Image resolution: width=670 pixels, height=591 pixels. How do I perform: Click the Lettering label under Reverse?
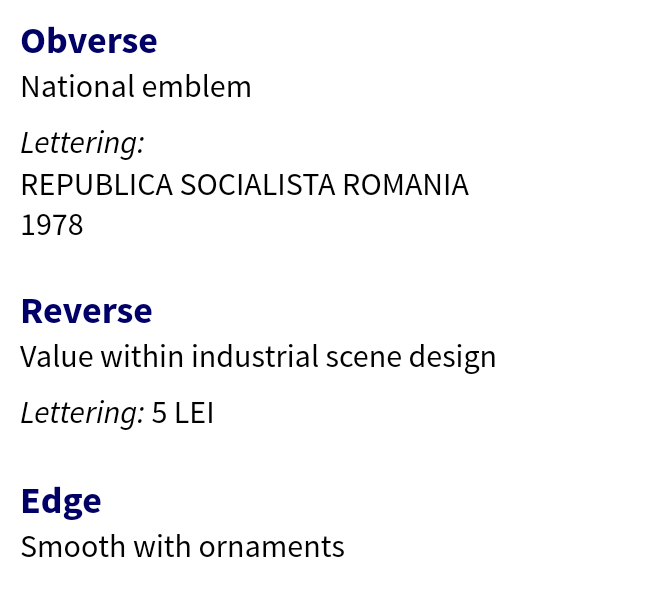(82, 413)
